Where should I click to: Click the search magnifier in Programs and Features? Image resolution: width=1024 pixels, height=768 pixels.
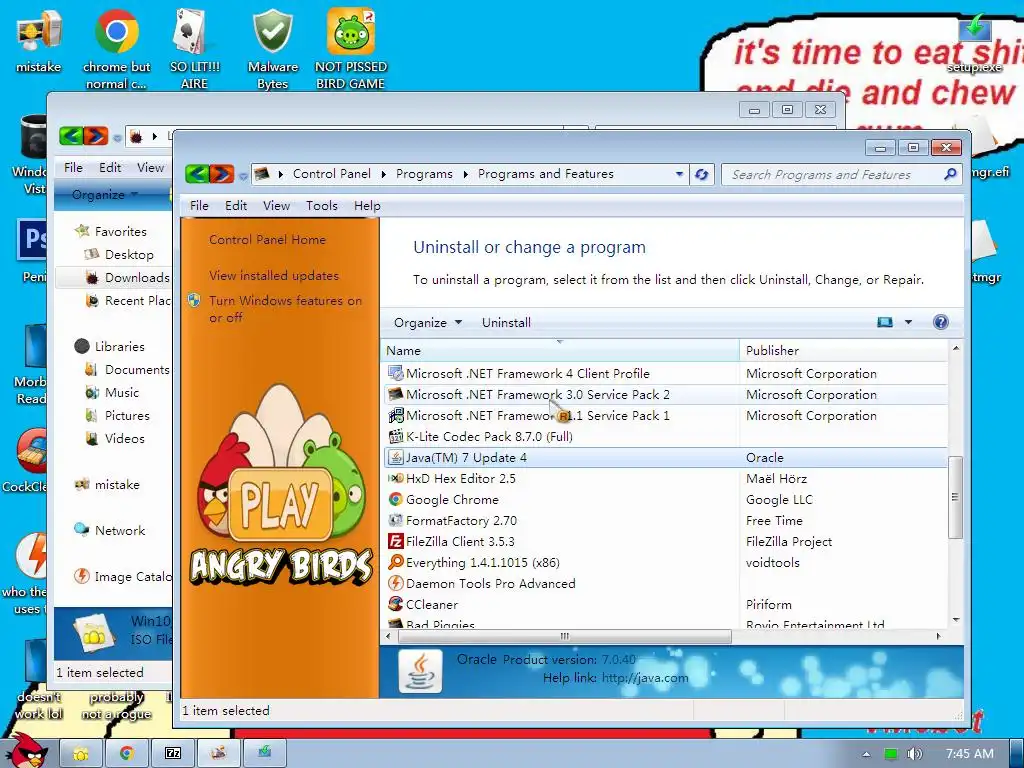(950, 174)
